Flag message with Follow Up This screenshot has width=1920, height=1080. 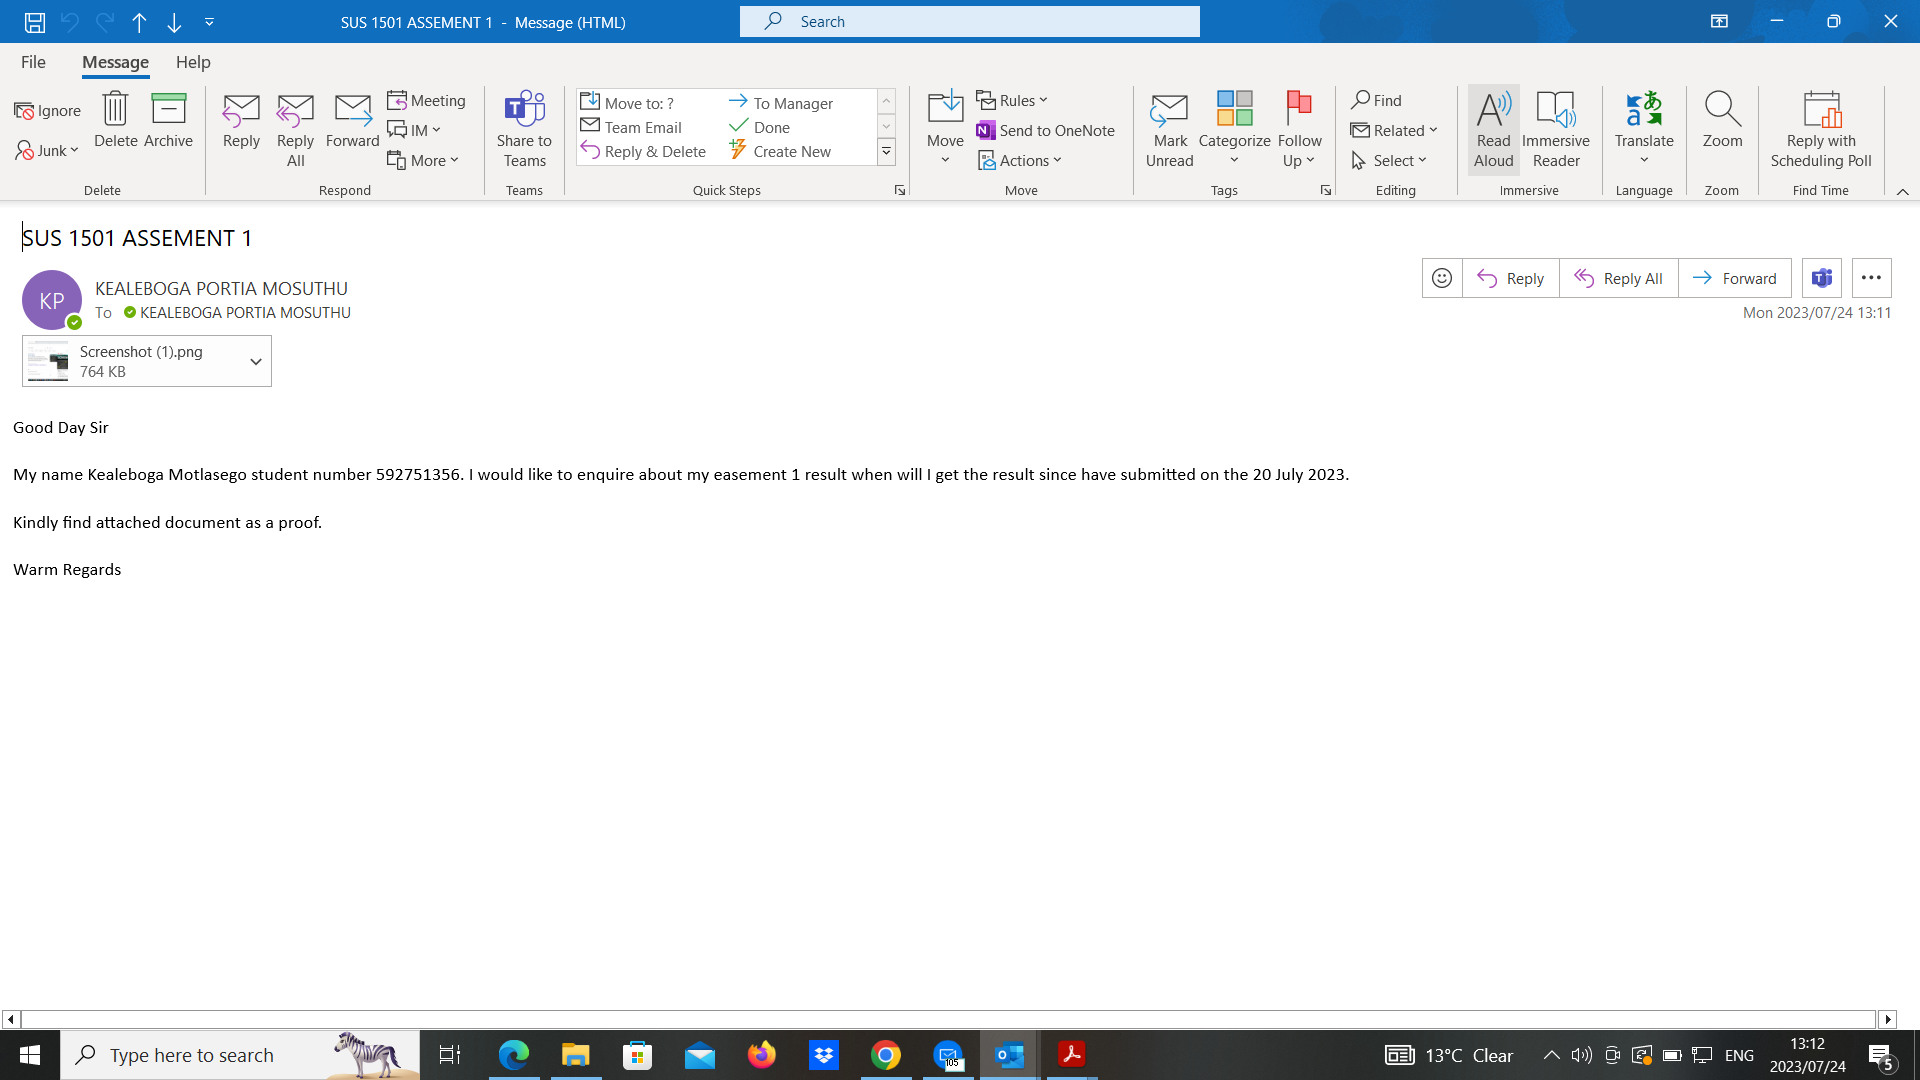1299,128
